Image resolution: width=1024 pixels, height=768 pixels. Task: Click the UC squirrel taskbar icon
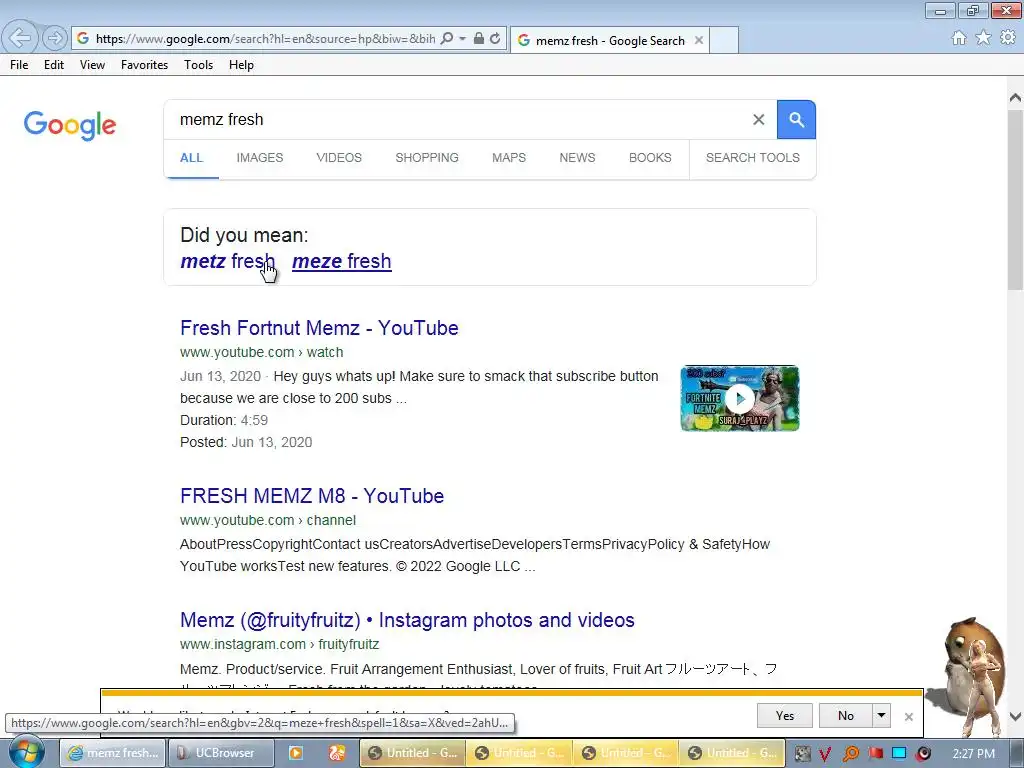tap(337, 753)
